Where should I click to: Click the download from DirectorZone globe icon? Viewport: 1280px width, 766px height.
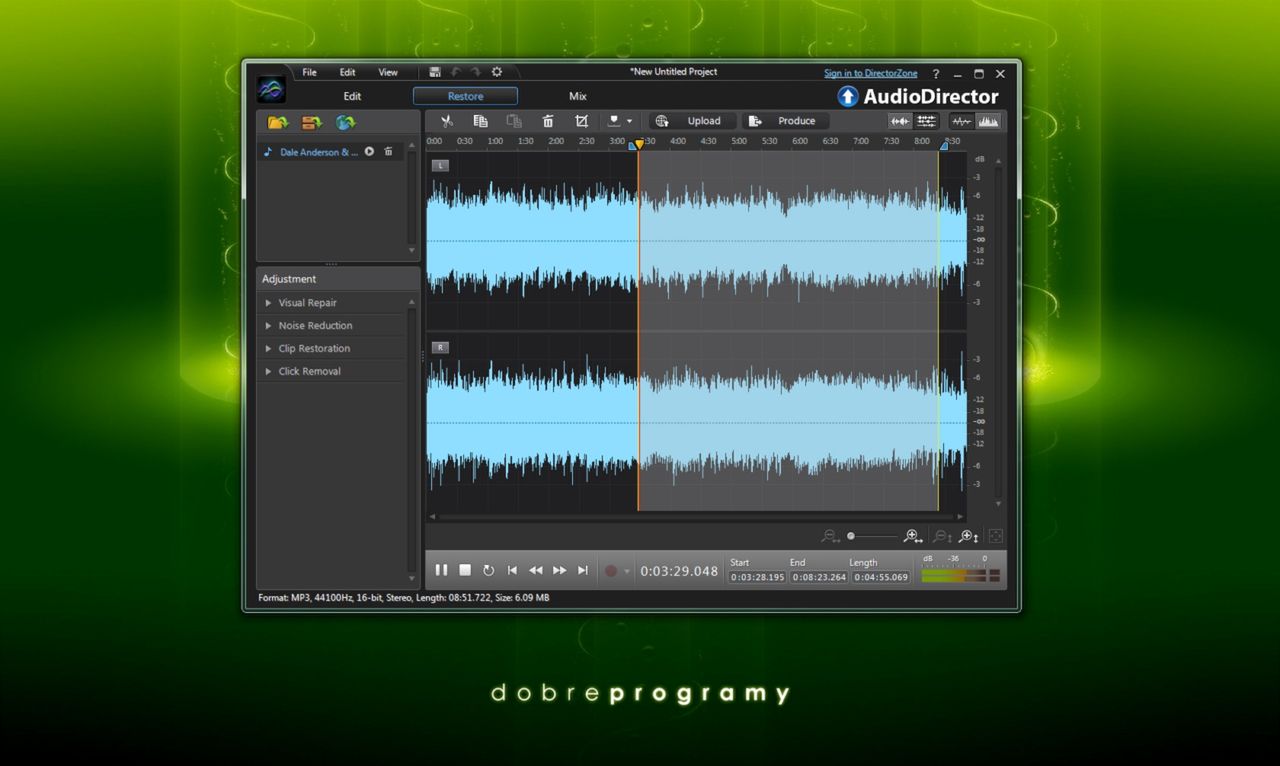345,122
